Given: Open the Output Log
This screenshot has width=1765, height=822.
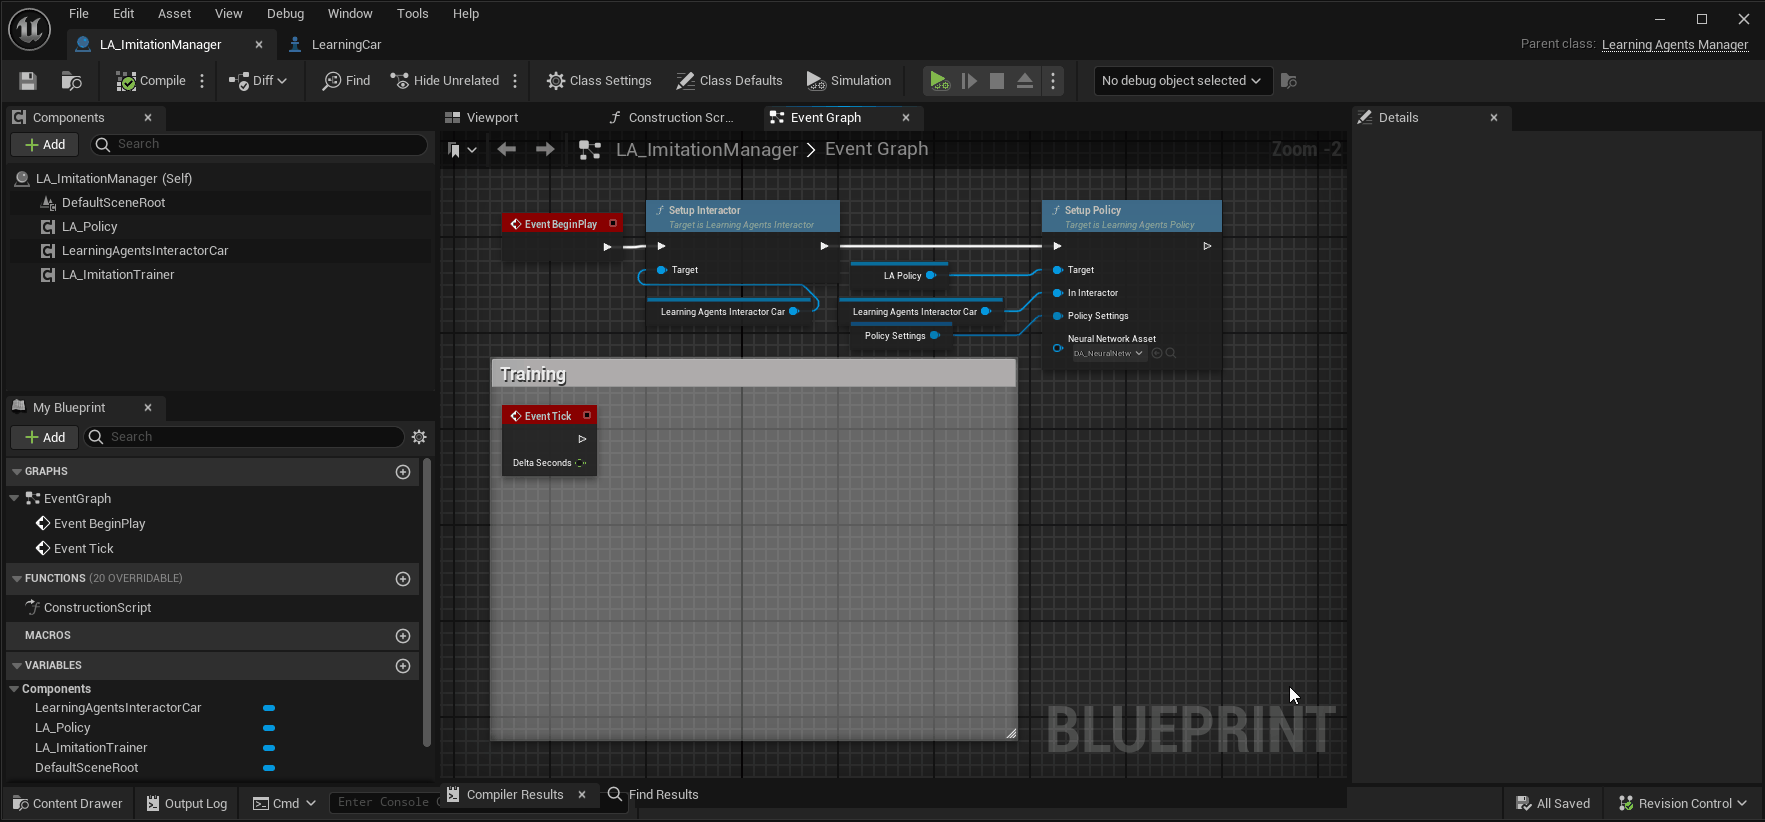Looking at the screenshot, I should pos(187,804).
